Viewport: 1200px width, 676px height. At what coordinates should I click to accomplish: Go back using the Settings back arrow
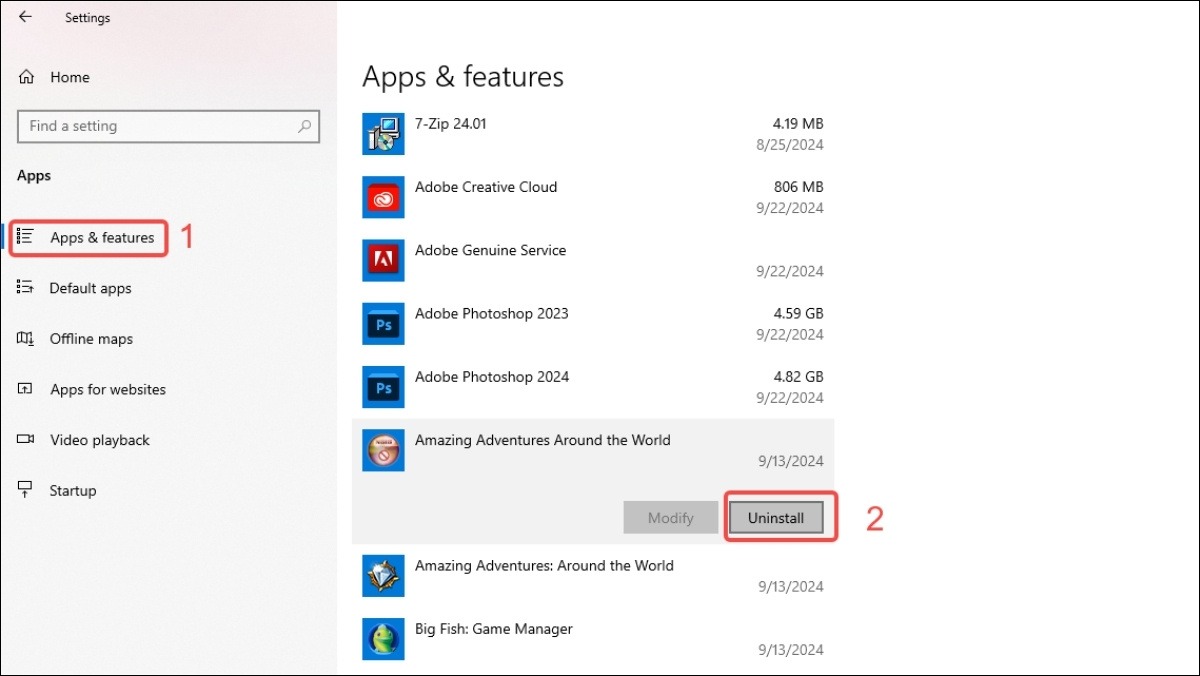point(25,17)
